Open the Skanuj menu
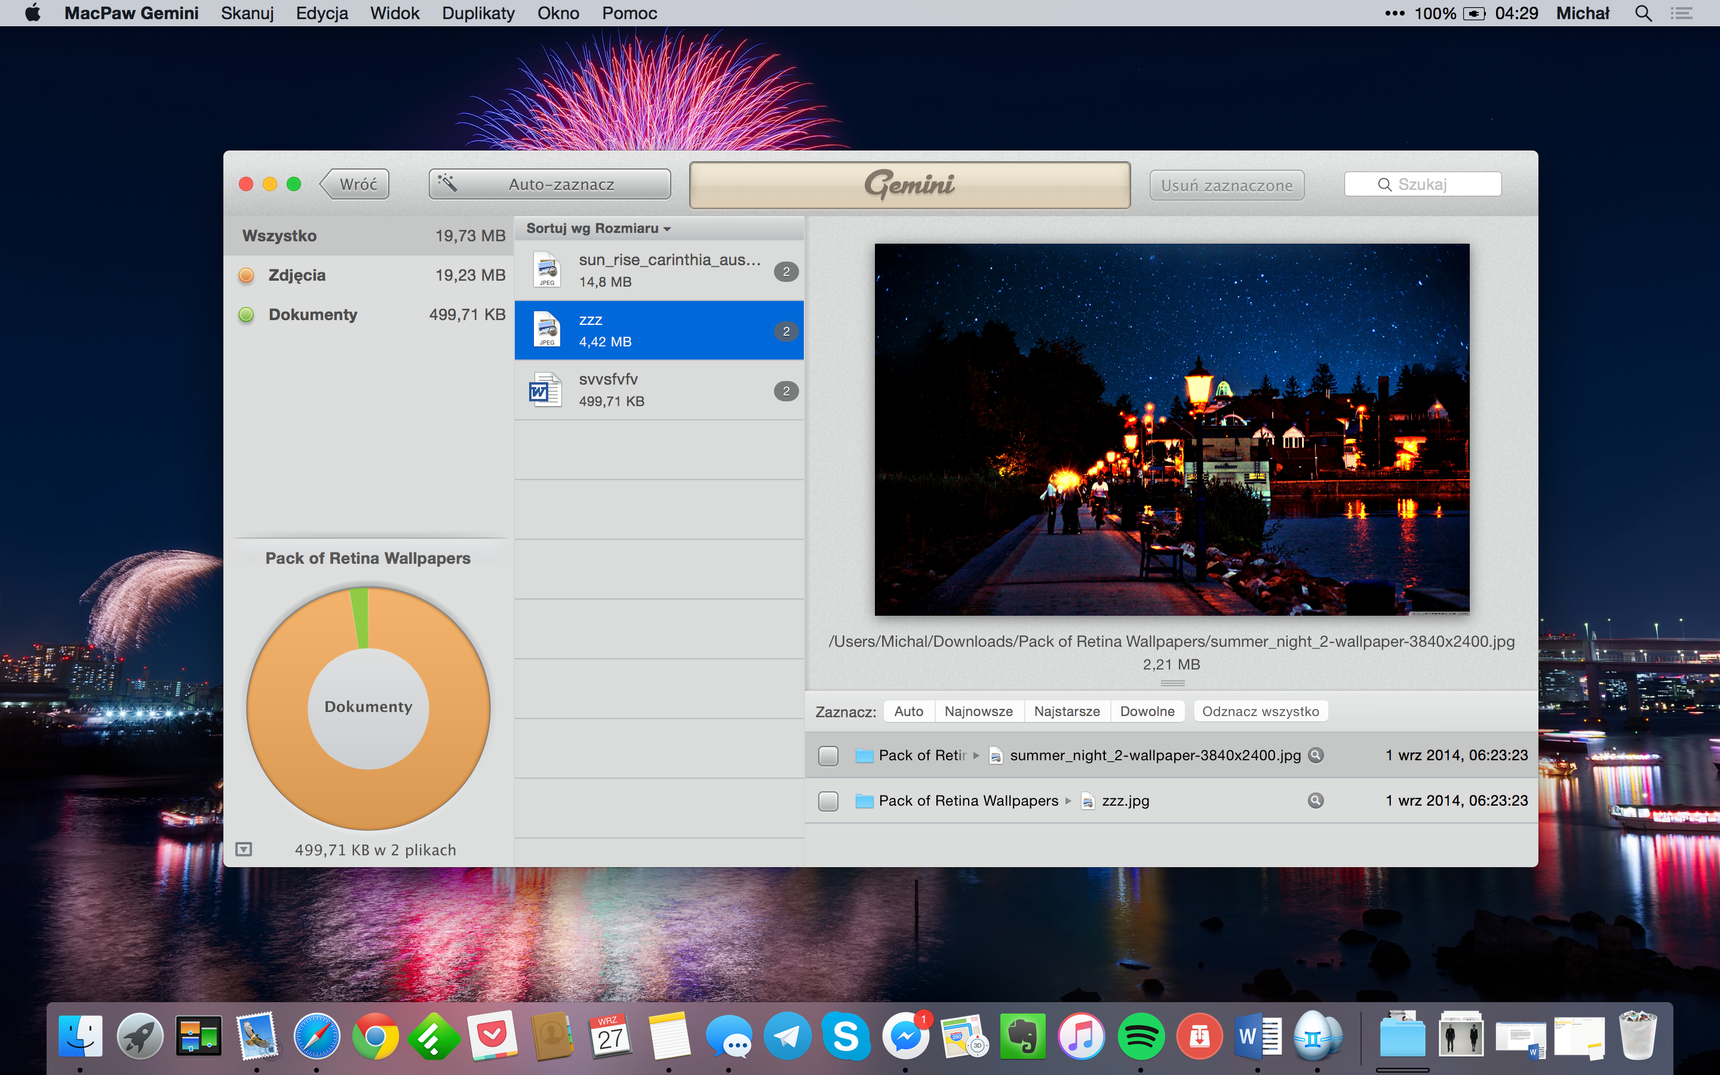The height and width of the screenshot is (1075, 1720). click(247, 13)
